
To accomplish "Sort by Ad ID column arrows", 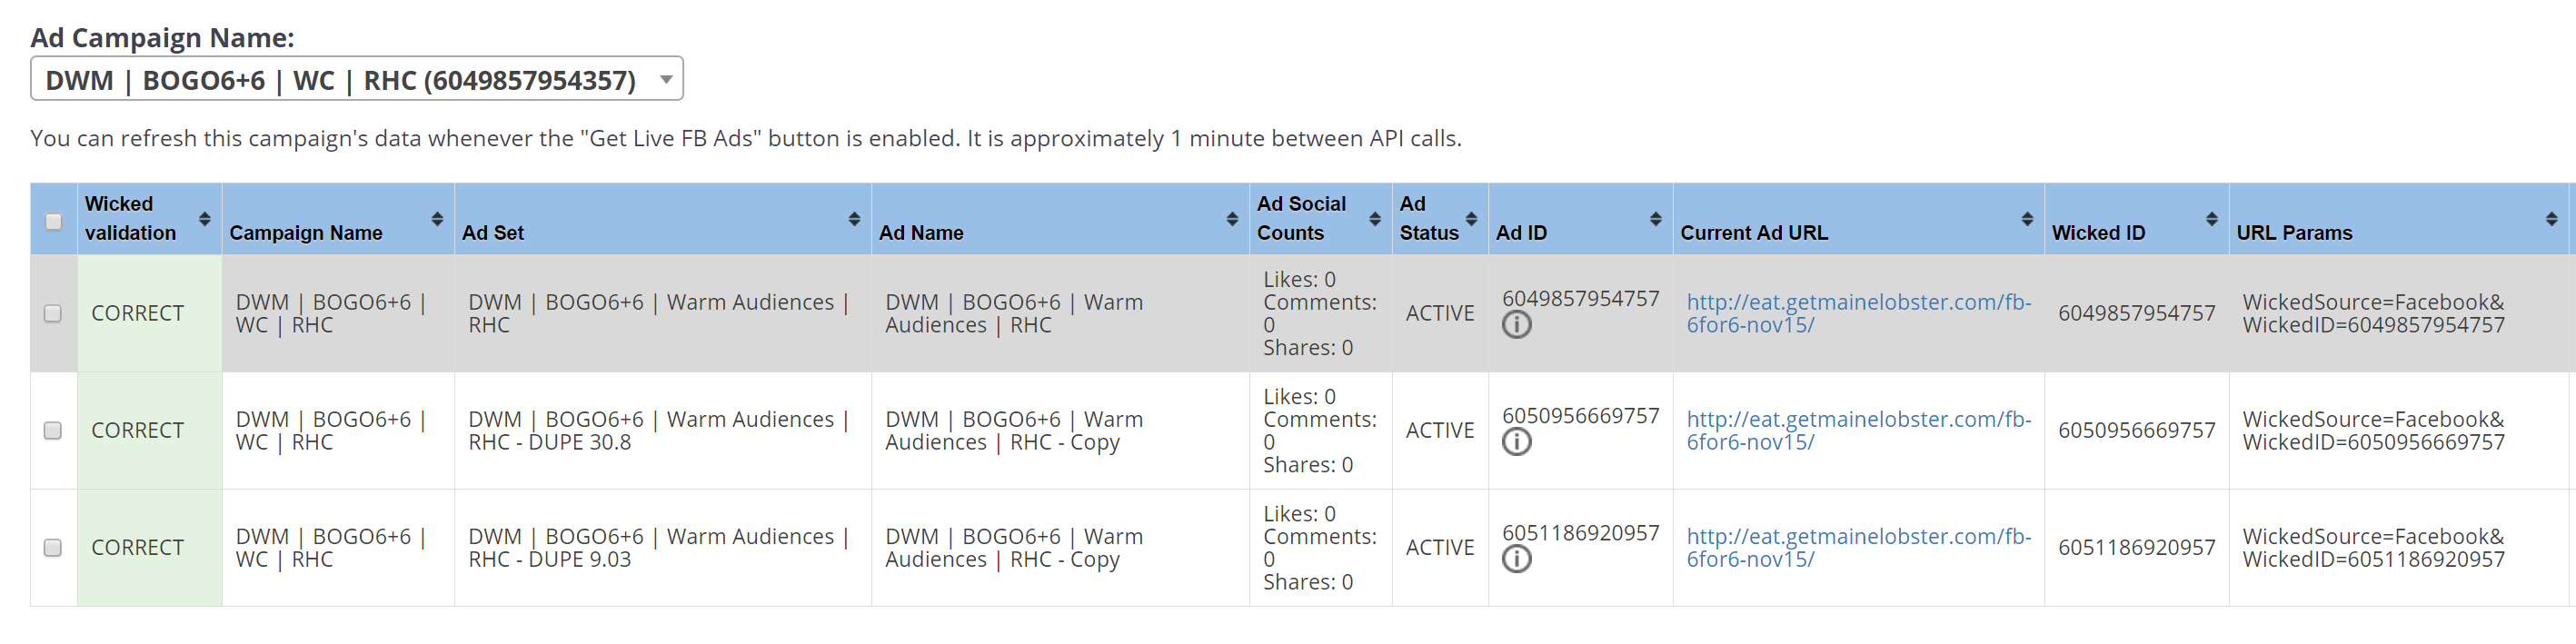I will [1656, 218].
